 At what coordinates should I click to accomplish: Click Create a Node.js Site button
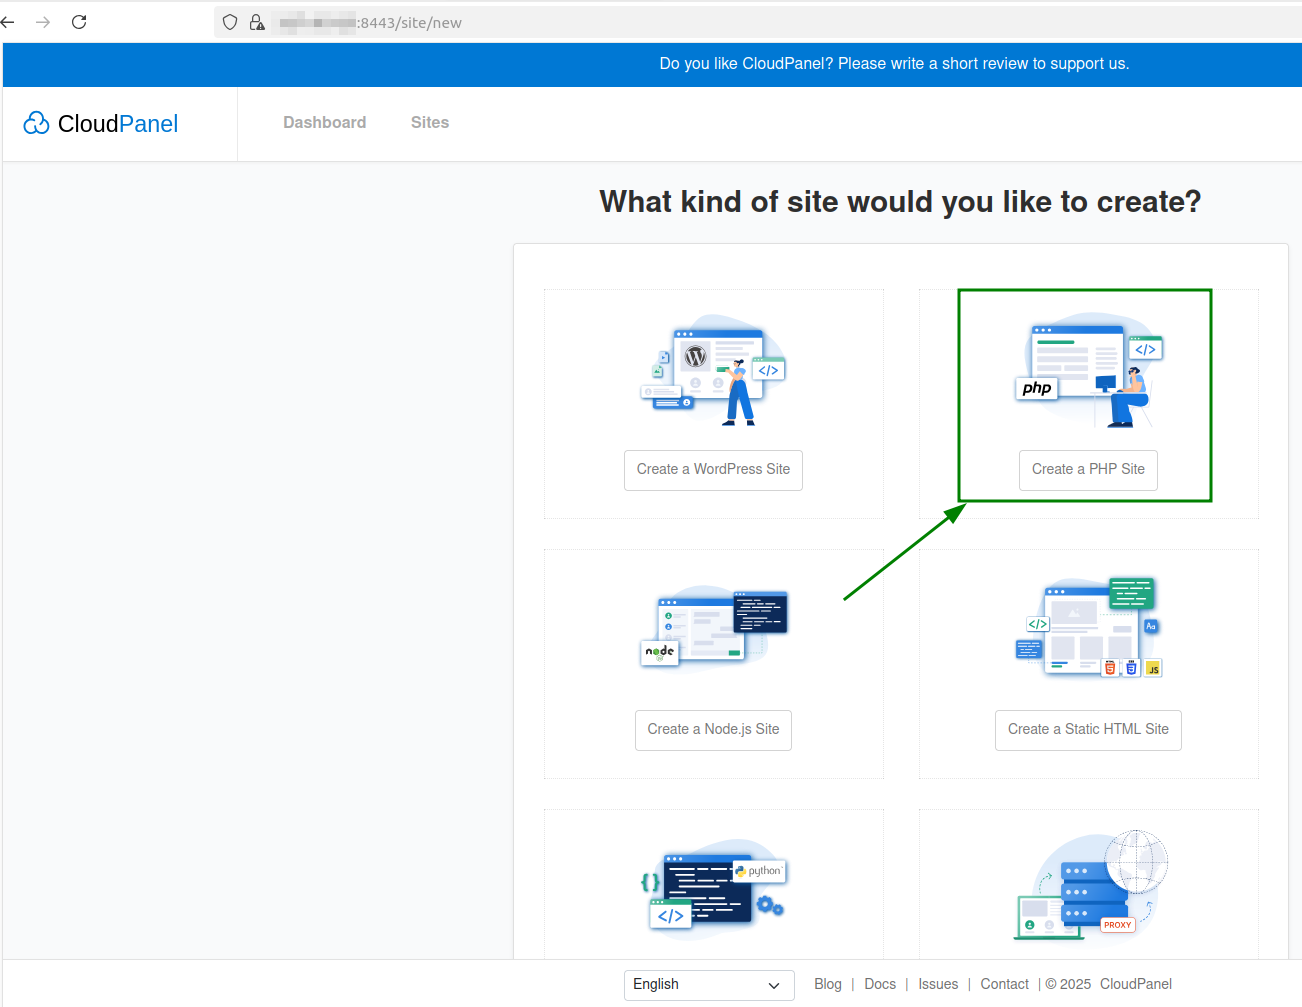click(x=713, y=730)
